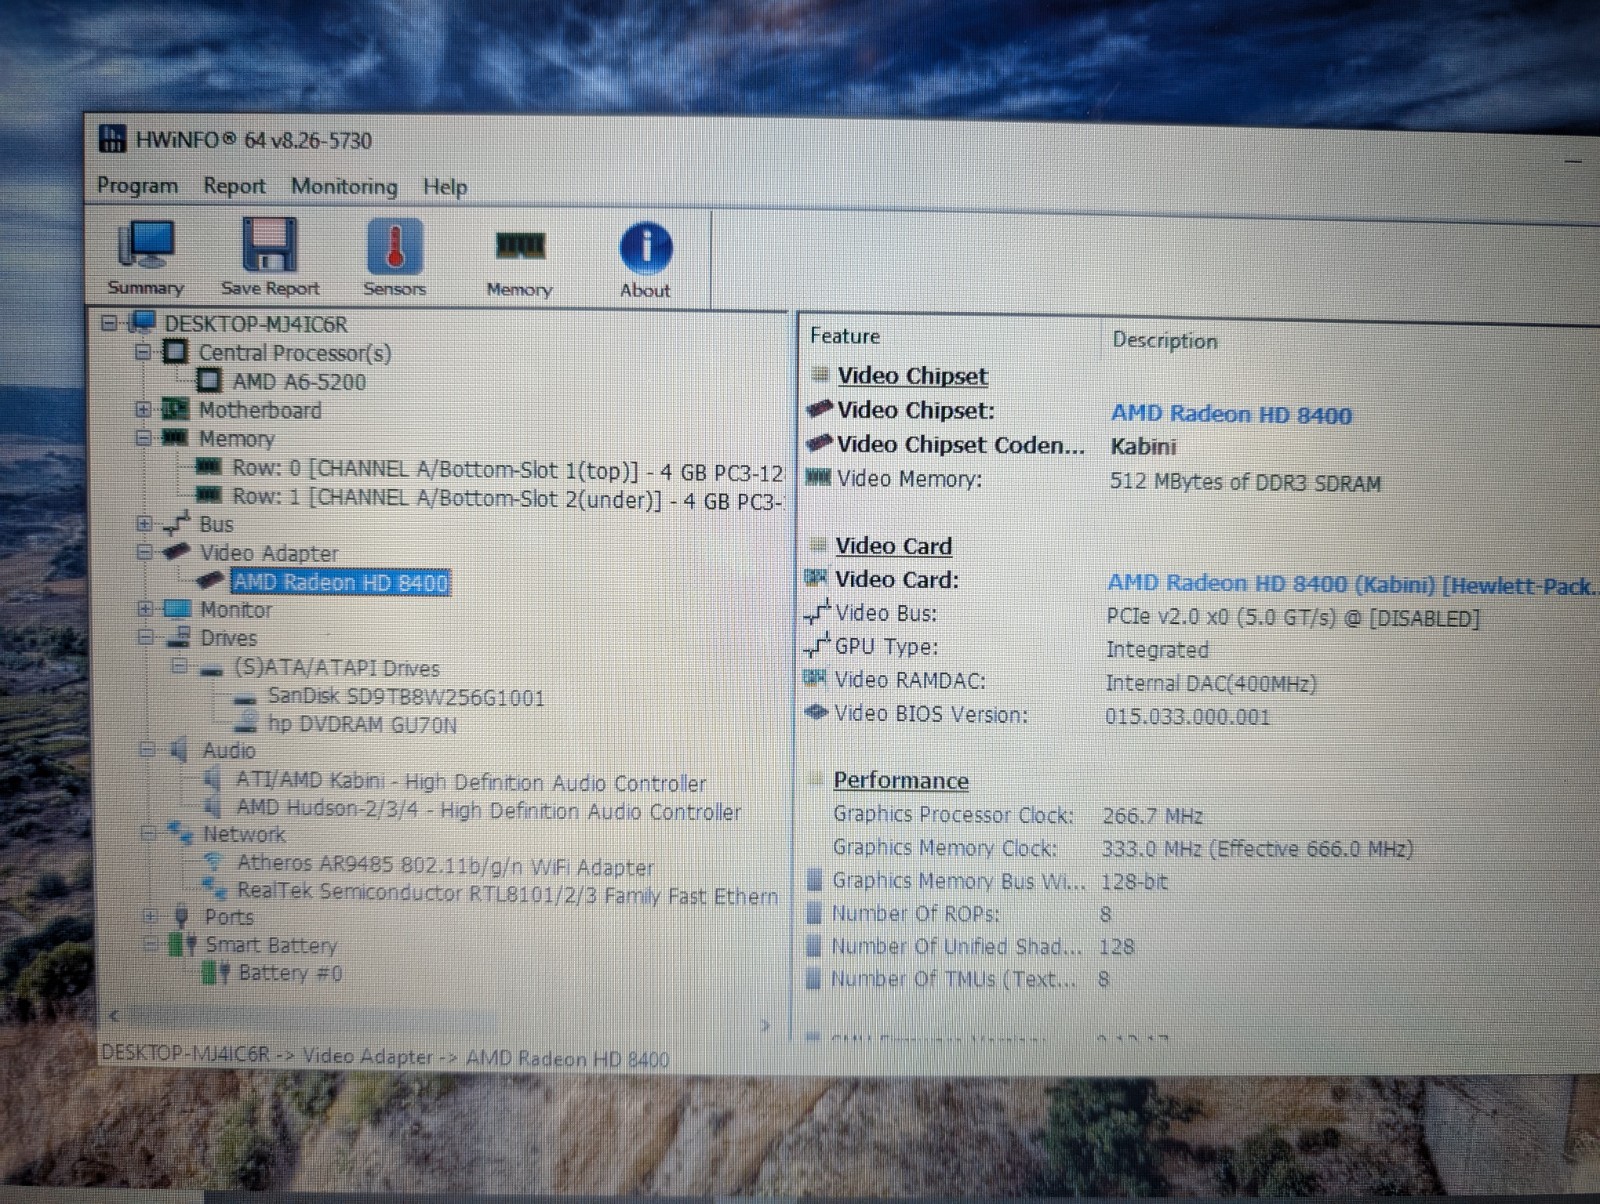Viewport: 1600px width, 1204px height.
Task: Click the Performance section heading
Action: tap(901, 781)
